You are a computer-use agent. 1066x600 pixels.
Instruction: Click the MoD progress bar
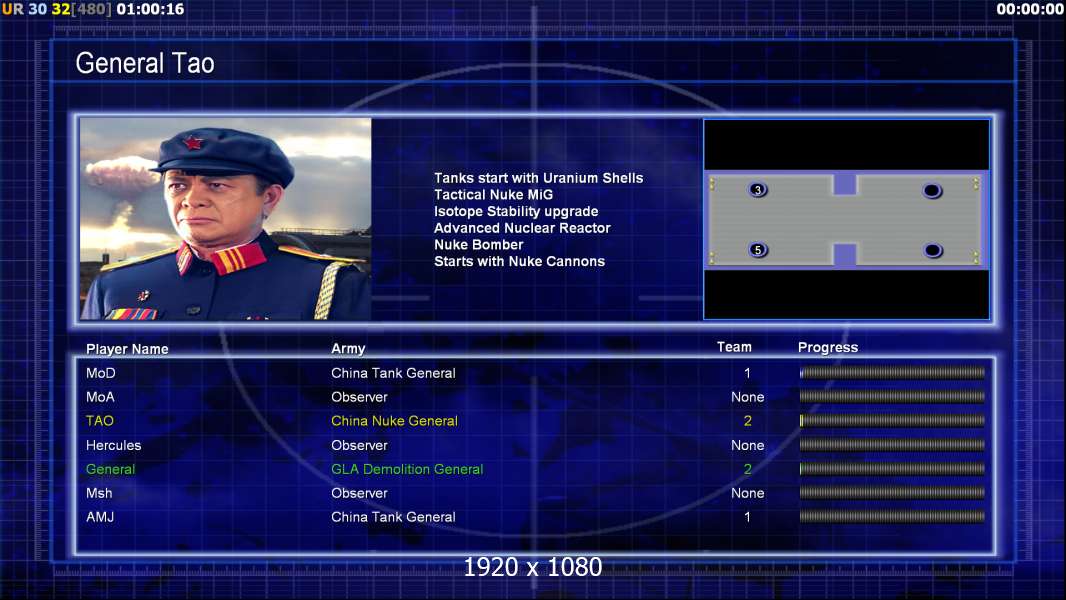892,373
